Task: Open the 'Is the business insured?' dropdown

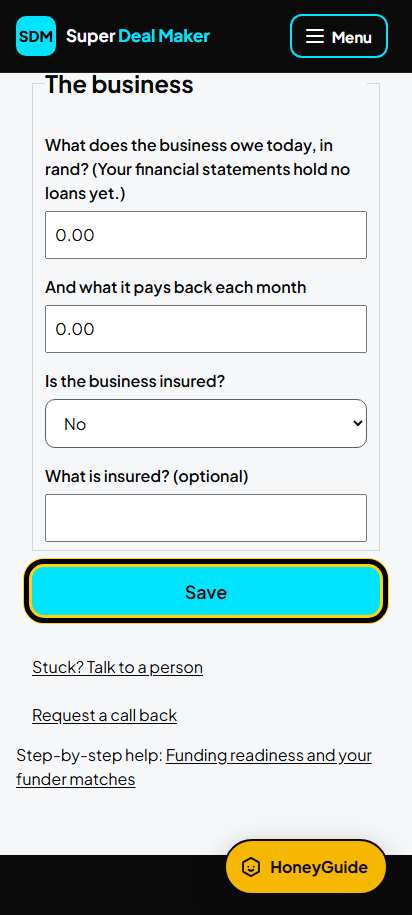Action: click(x=206, y=424)
